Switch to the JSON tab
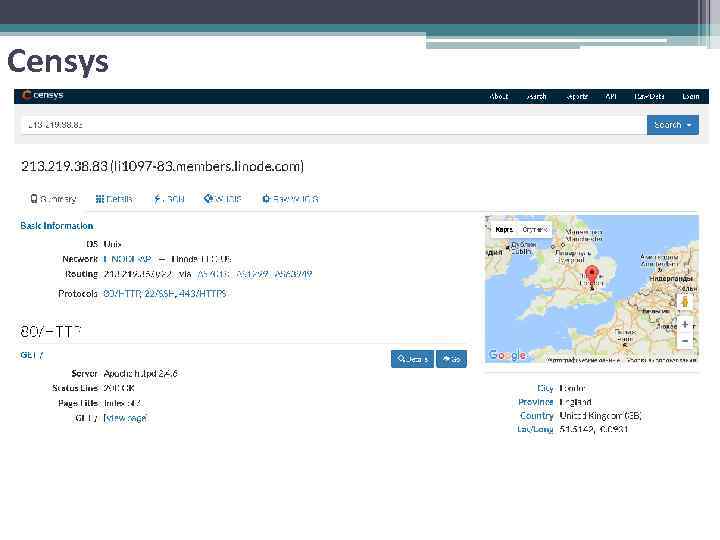 (x=169, y=199)
